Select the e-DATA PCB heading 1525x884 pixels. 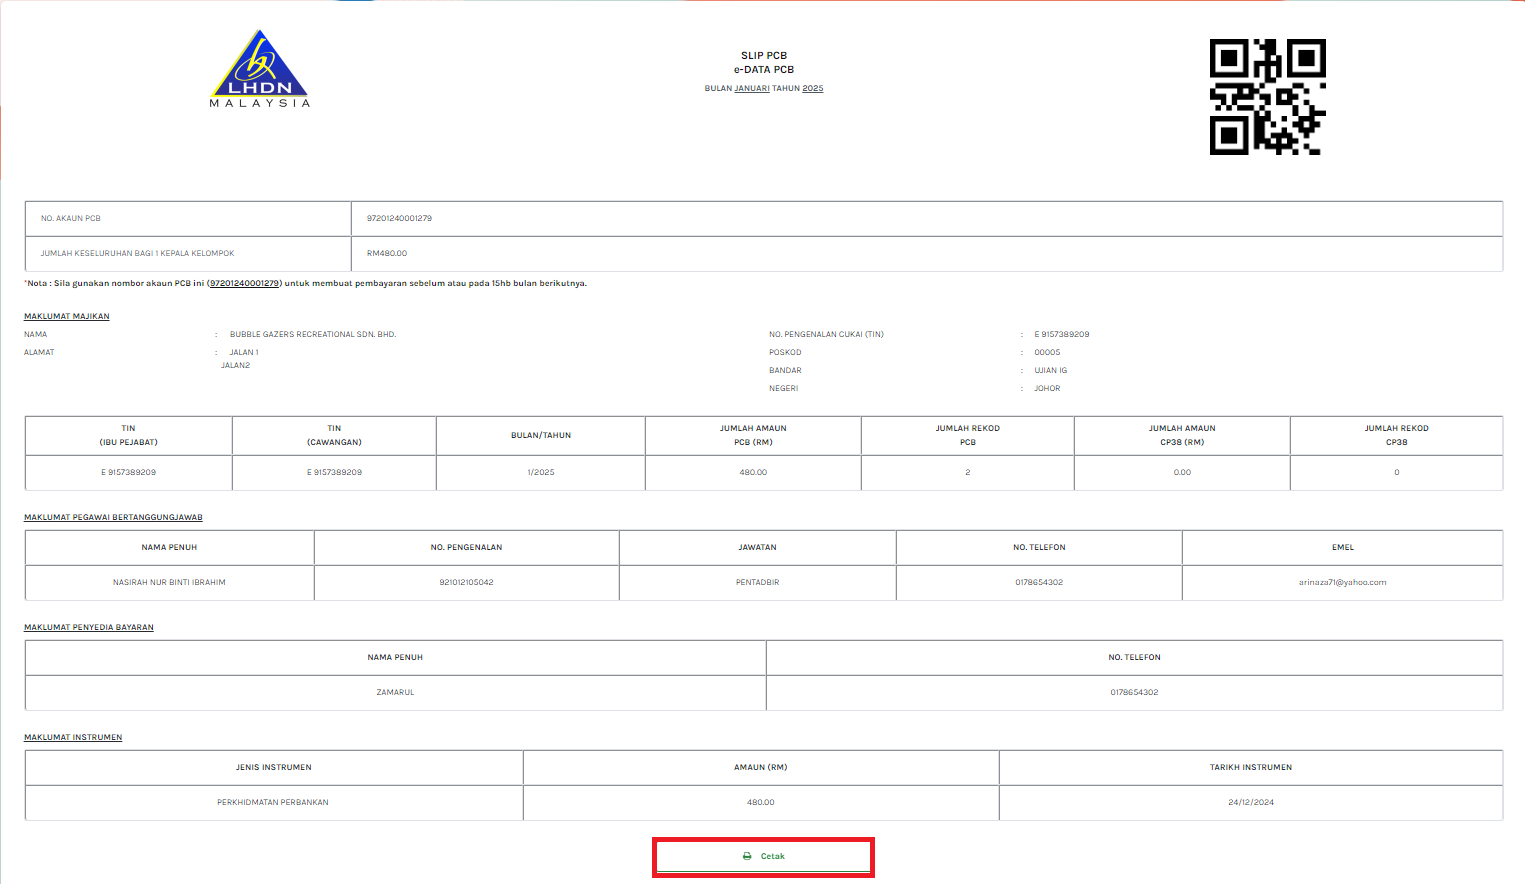pos(763,70)
